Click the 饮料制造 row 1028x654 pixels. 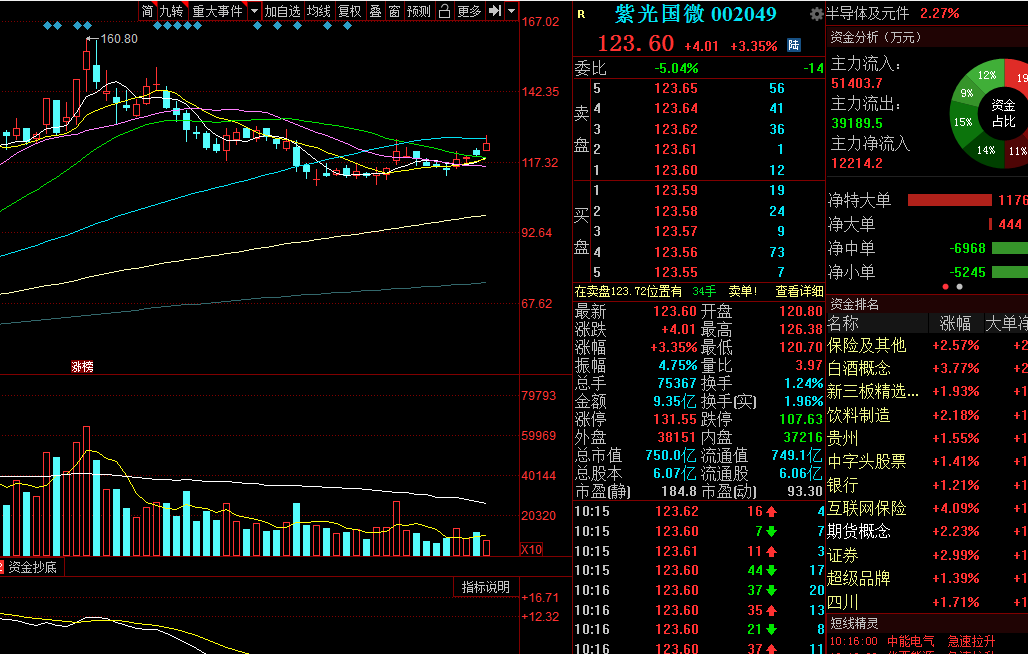(x=927, y=415)
